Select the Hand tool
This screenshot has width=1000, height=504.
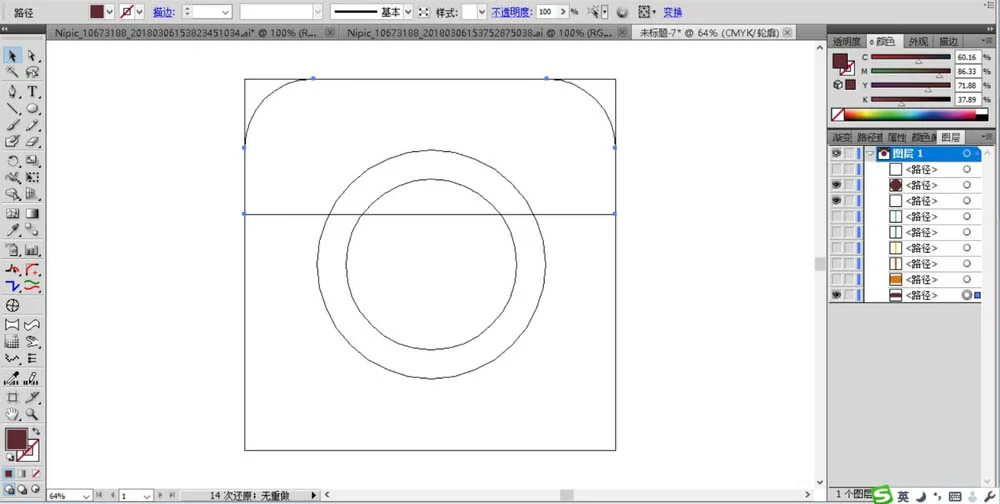[x=12, y=414]
